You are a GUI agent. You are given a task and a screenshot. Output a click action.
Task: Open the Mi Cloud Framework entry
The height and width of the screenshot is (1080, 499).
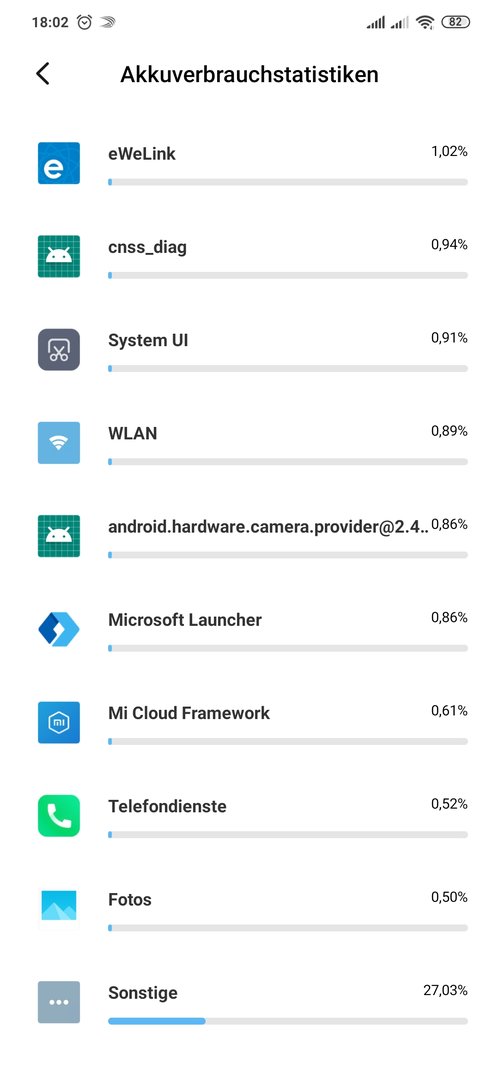(250, 723)
